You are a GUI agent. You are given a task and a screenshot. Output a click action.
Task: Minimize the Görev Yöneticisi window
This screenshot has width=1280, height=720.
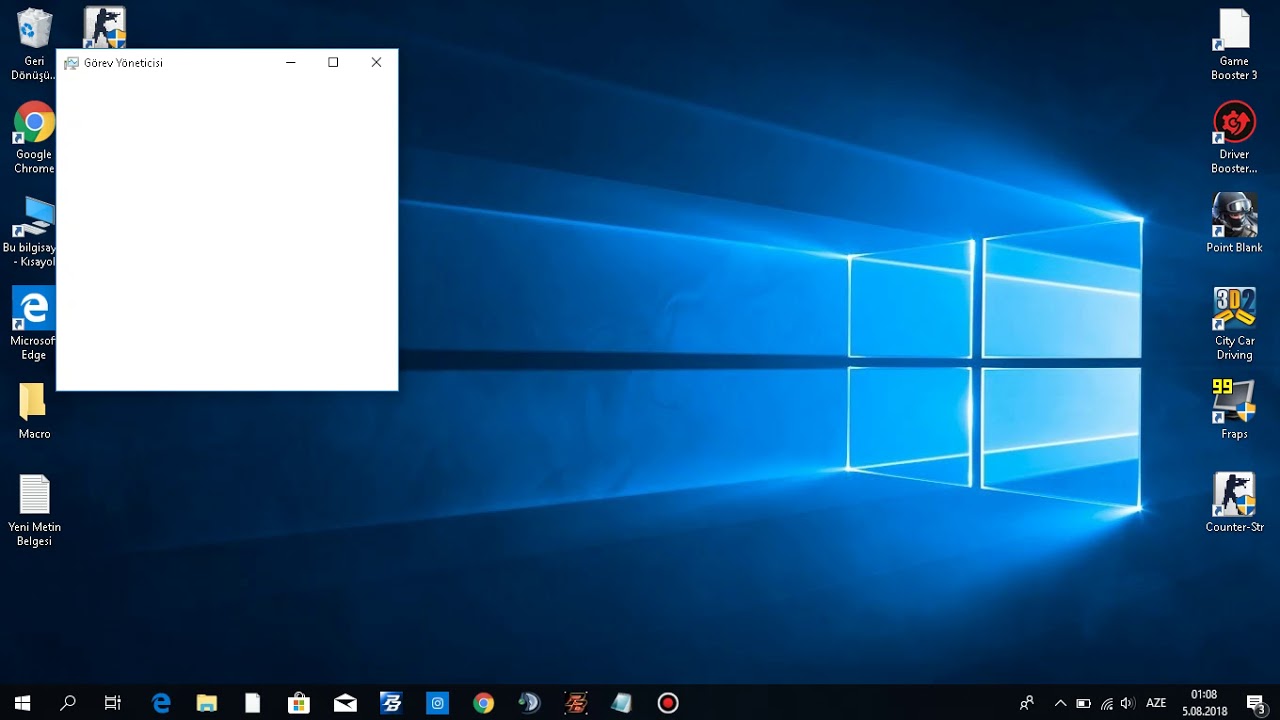(291, 62)
